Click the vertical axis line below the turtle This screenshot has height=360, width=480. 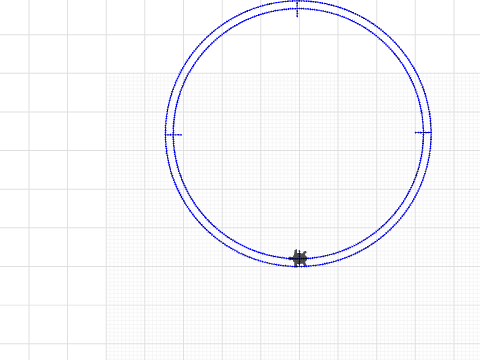299,313
